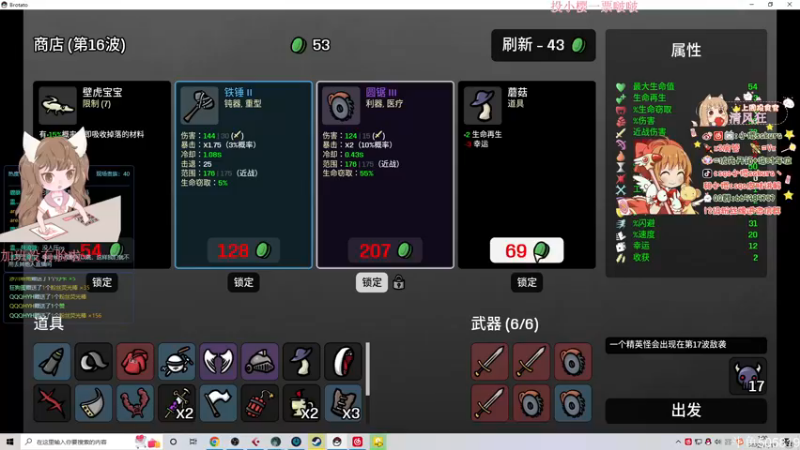Screen dimensions: 800x450
Task: Click the 武器 (6/6) heading
Action: [x=505, y=323]
